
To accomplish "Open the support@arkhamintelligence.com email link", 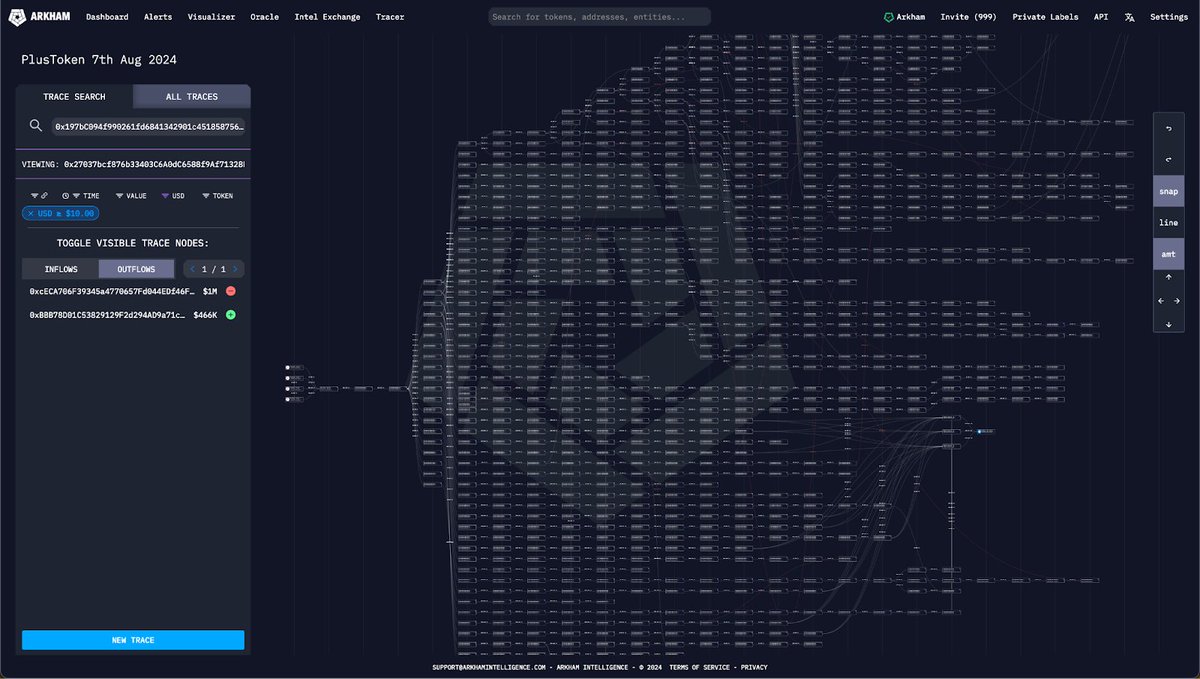I will 488,667.
